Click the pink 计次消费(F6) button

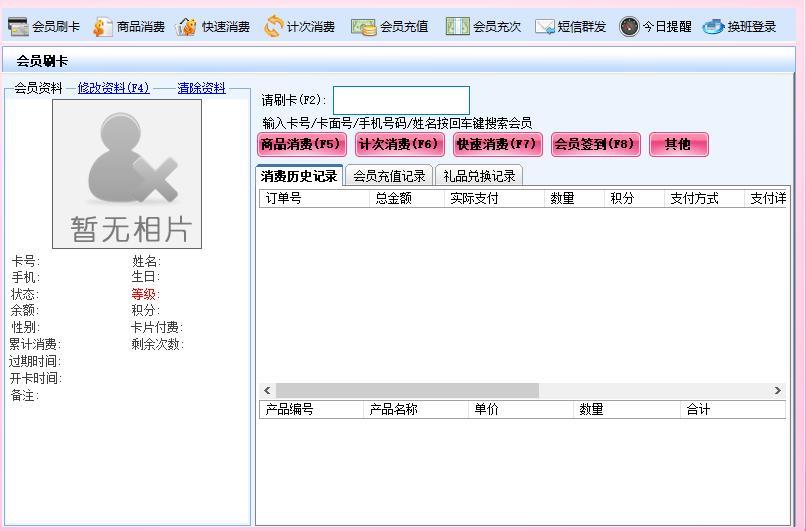pos(399,144)
